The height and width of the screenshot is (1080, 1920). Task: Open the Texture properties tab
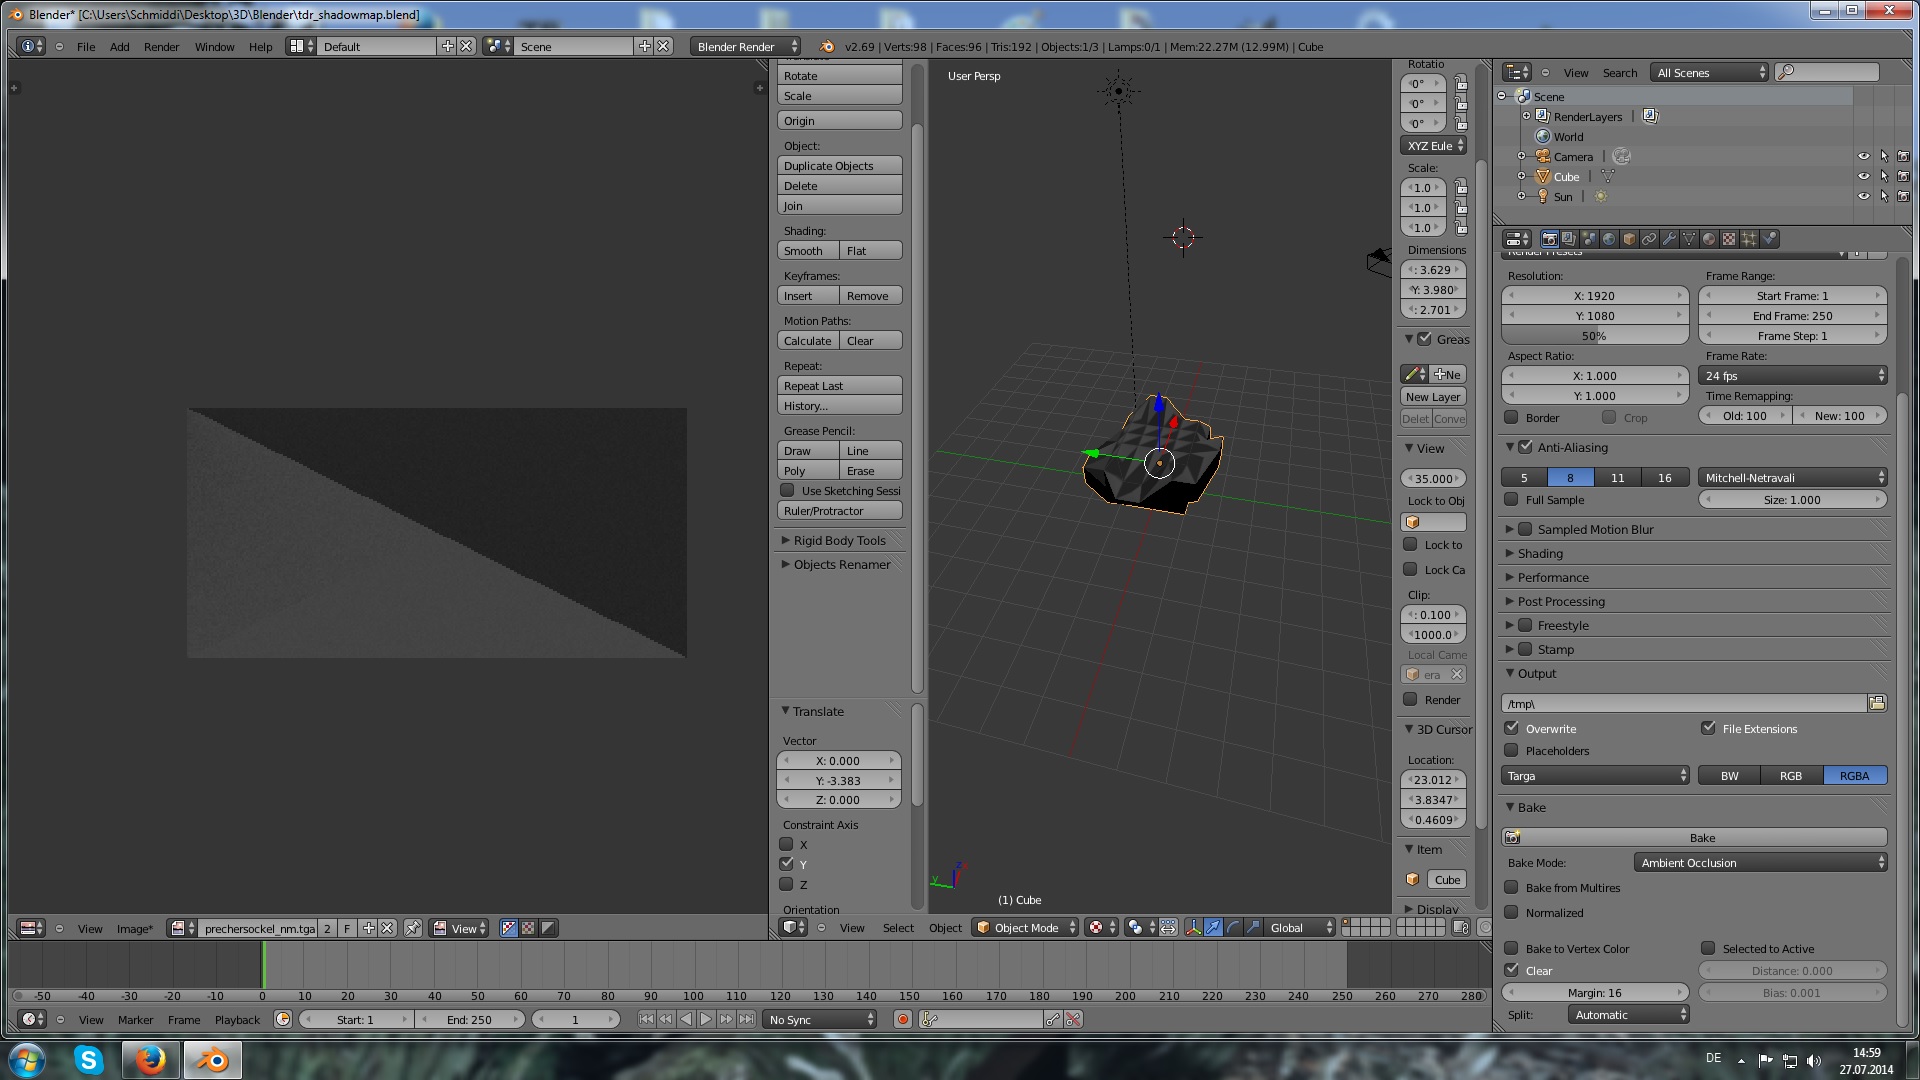click(x=1729, y=239)
